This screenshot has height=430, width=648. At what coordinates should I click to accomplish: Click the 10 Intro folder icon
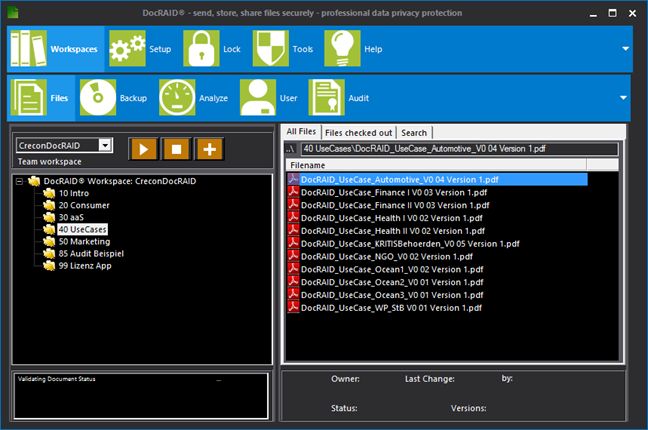tap(49, 193)
